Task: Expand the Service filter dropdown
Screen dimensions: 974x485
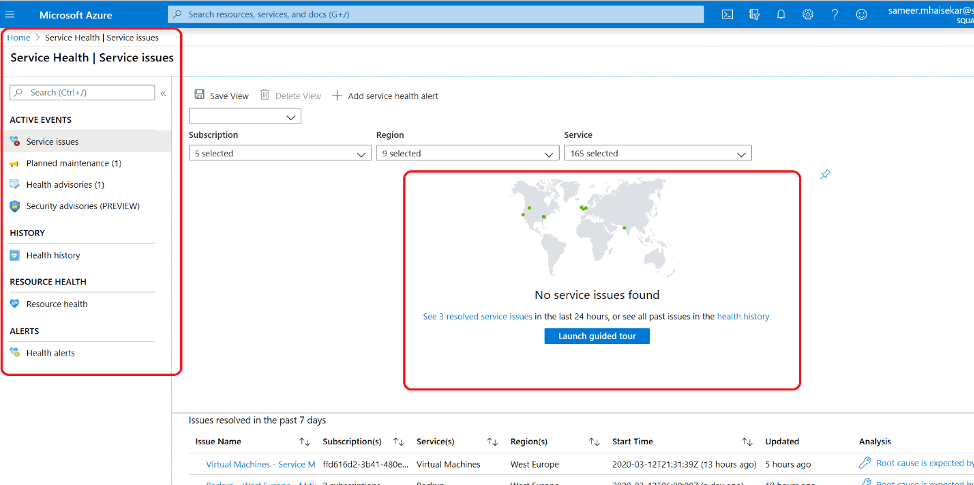Action: pyautogui.click(x=657, y=153)
